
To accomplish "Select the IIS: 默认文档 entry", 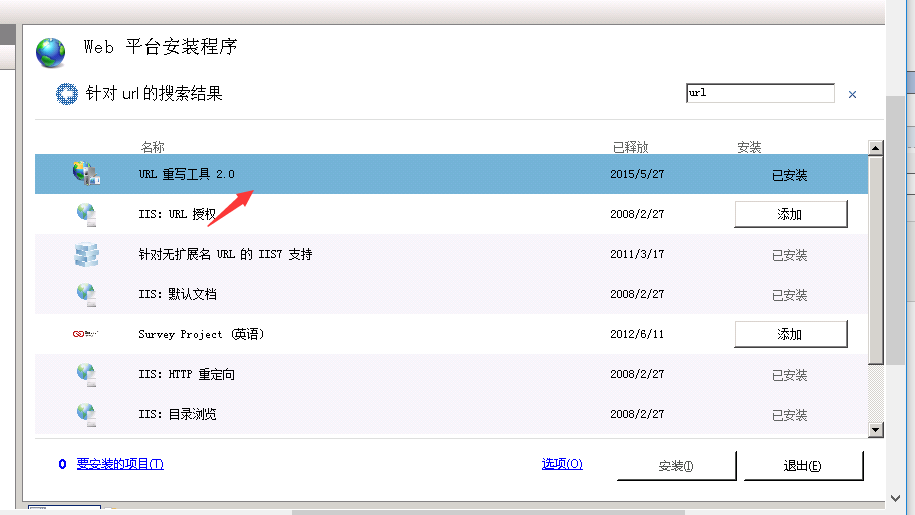I will [451, 294].
